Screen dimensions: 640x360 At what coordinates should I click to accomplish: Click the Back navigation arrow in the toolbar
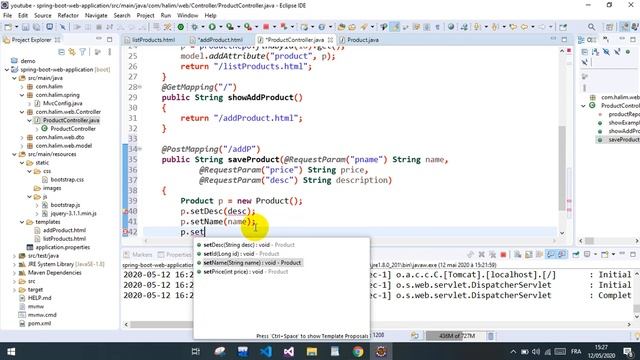click(524, 27)
